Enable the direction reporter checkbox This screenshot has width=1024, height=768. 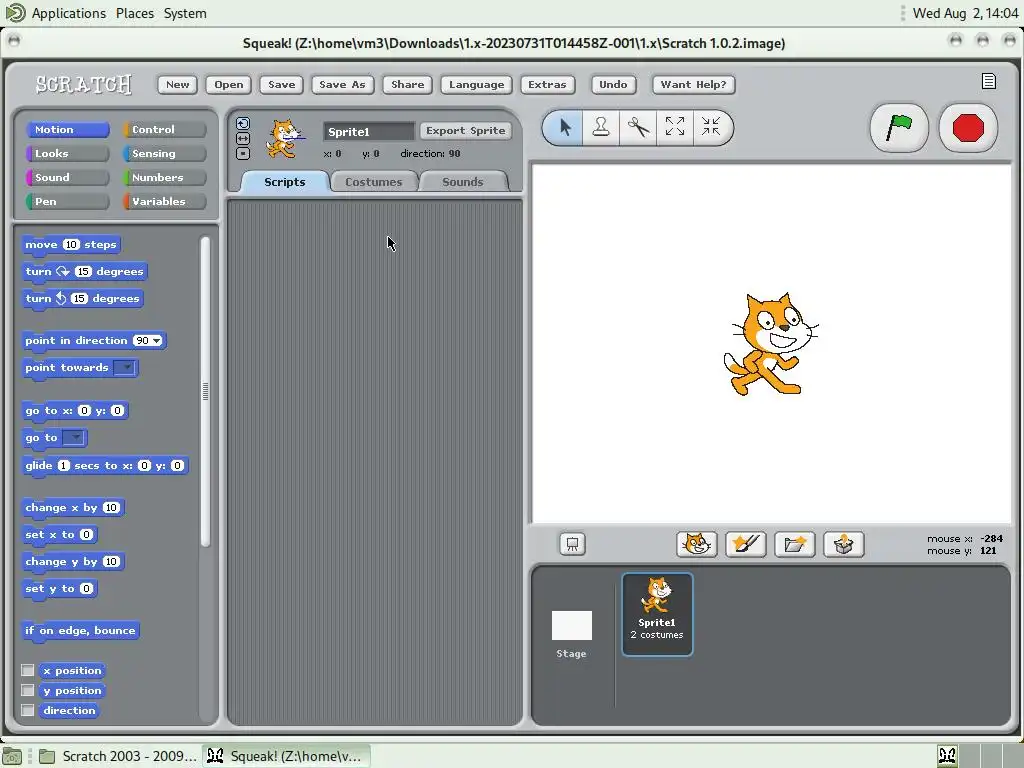[x=27, y=710]
